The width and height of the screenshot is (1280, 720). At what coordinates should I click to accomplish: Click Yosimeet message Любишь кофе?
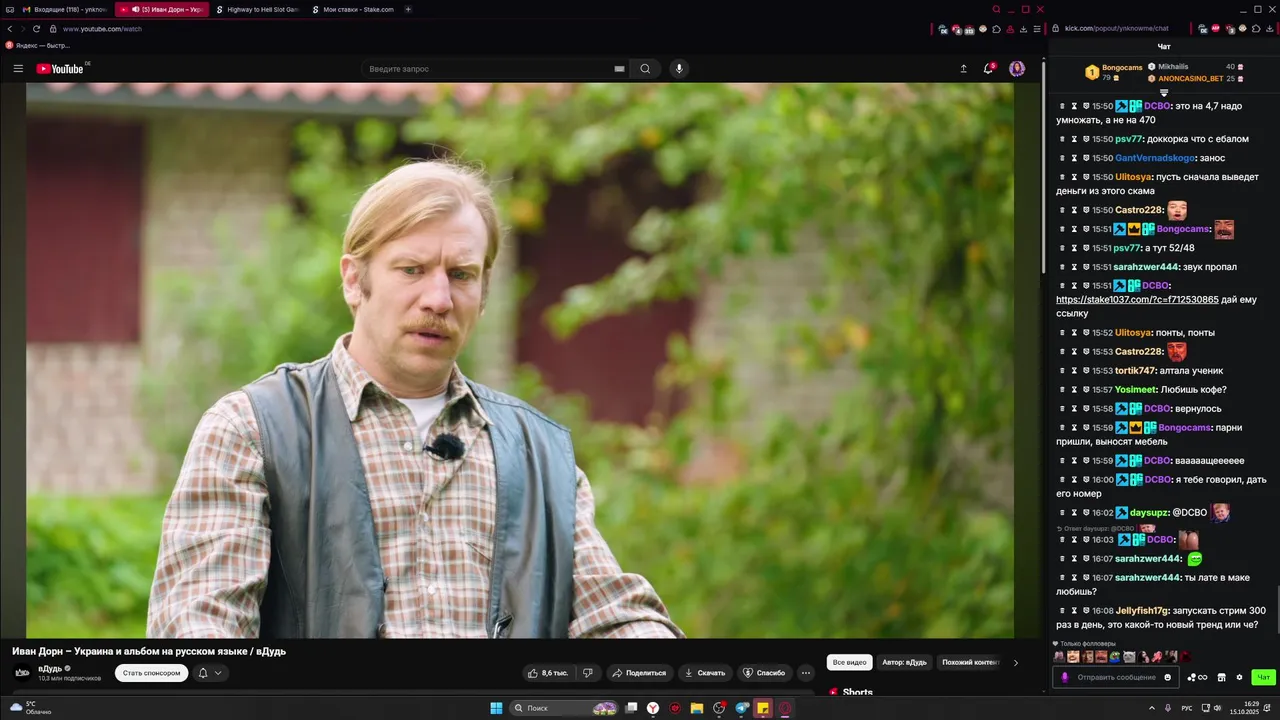[1194, 390]
